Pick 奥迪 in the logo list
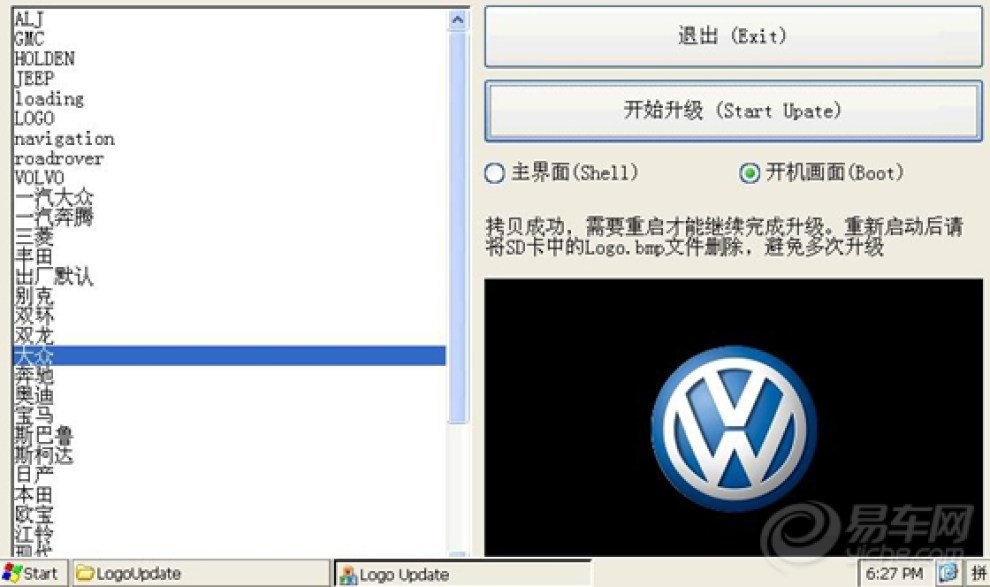Screen dimensions: 990x587 [34, 396]
